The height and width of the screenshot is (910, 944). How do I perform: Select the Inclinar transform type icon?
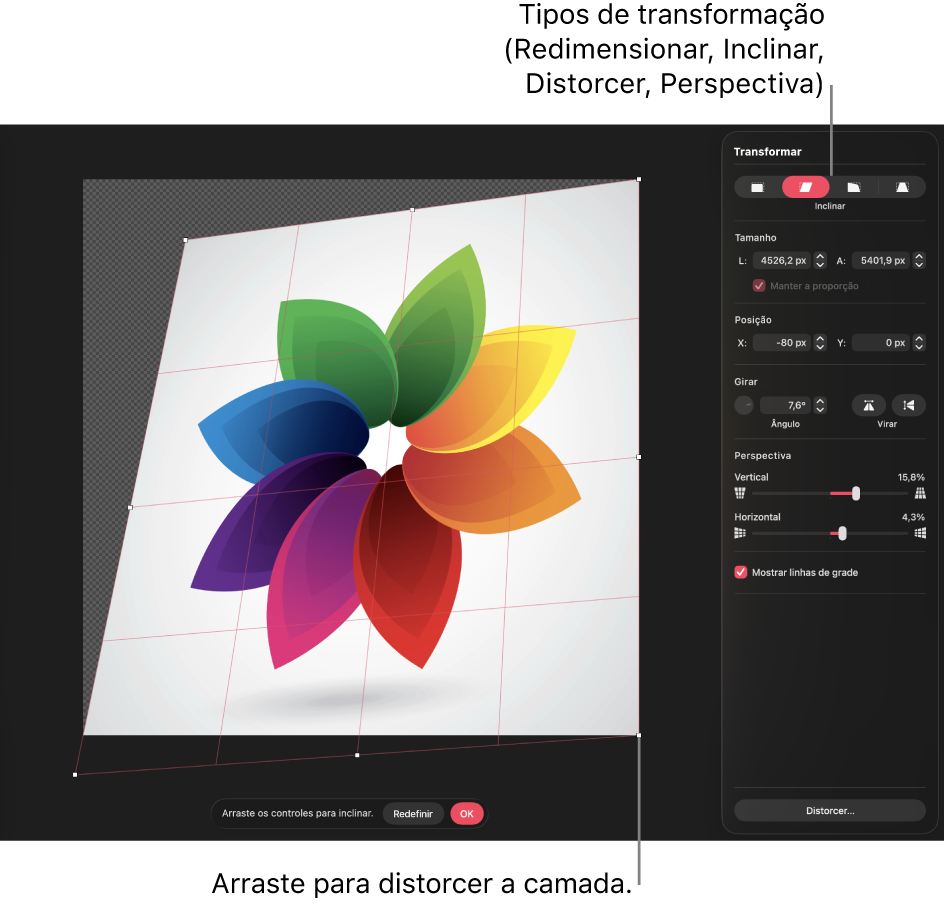(806, 188)
